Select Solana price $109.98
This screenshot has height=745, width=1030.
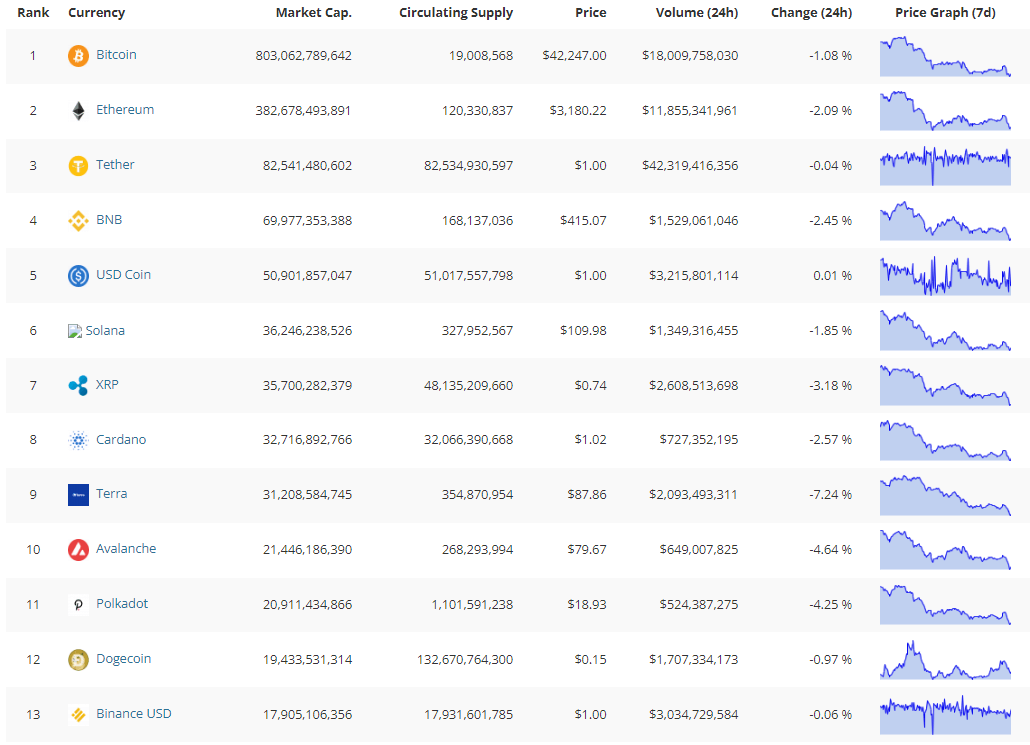click(x=583, y=330)
